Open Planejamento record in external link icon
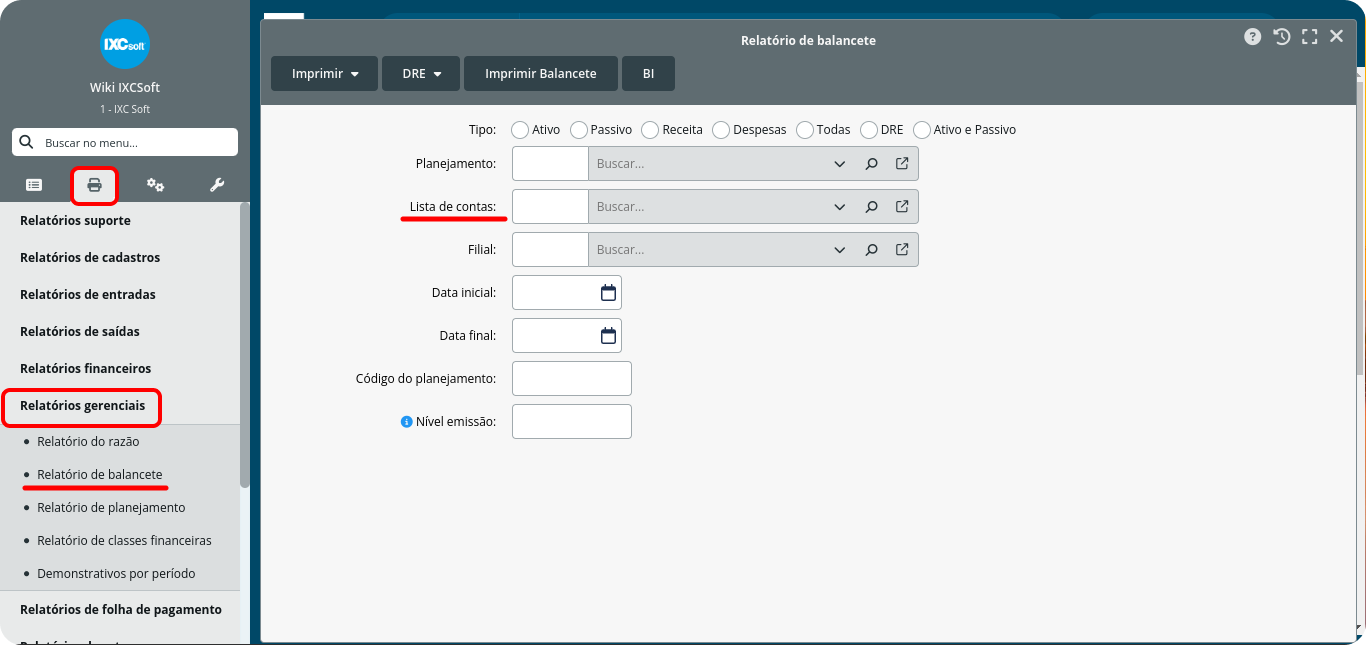The width and height of the screenshot is (1366, 645). click(902, 163)
